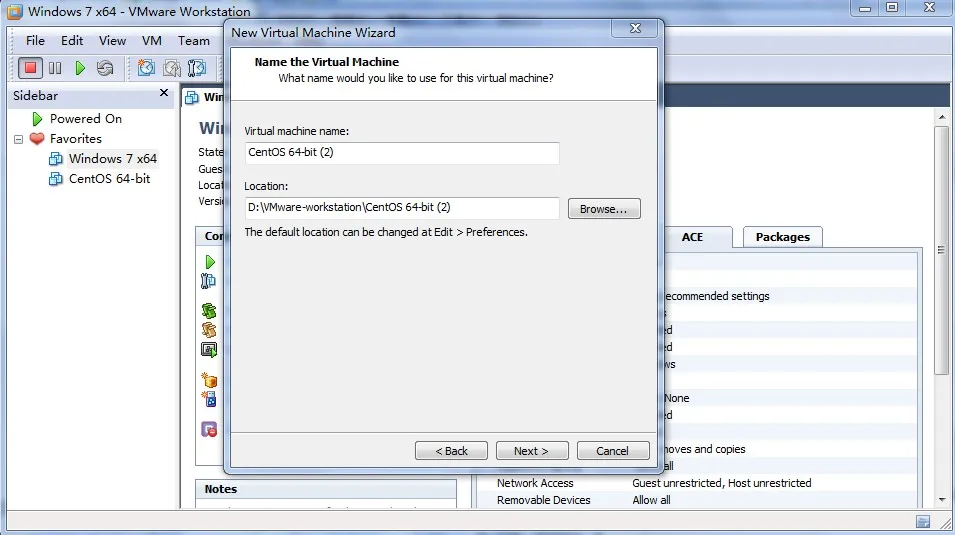The image size is (955, 535).
Task: Click the Next > button
Action: click(532, 451)
